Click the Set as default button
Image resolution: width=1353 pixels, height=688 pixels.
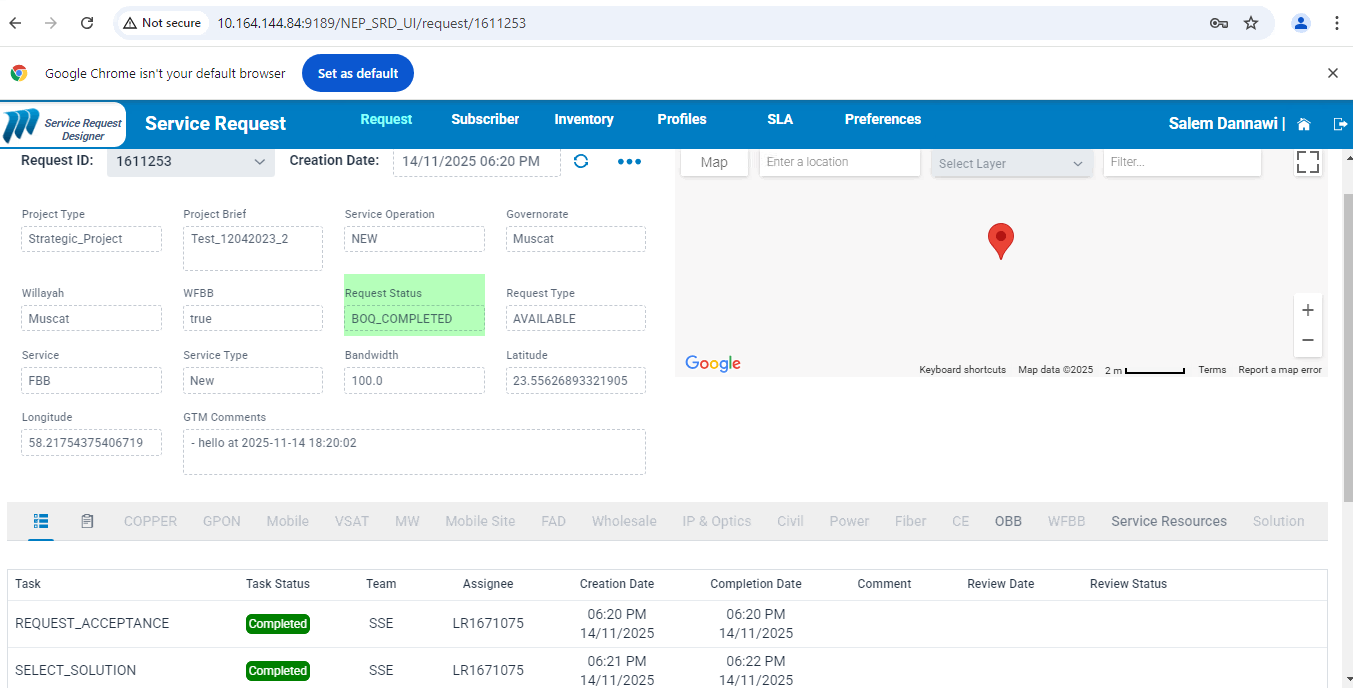(x=357, y=73)
